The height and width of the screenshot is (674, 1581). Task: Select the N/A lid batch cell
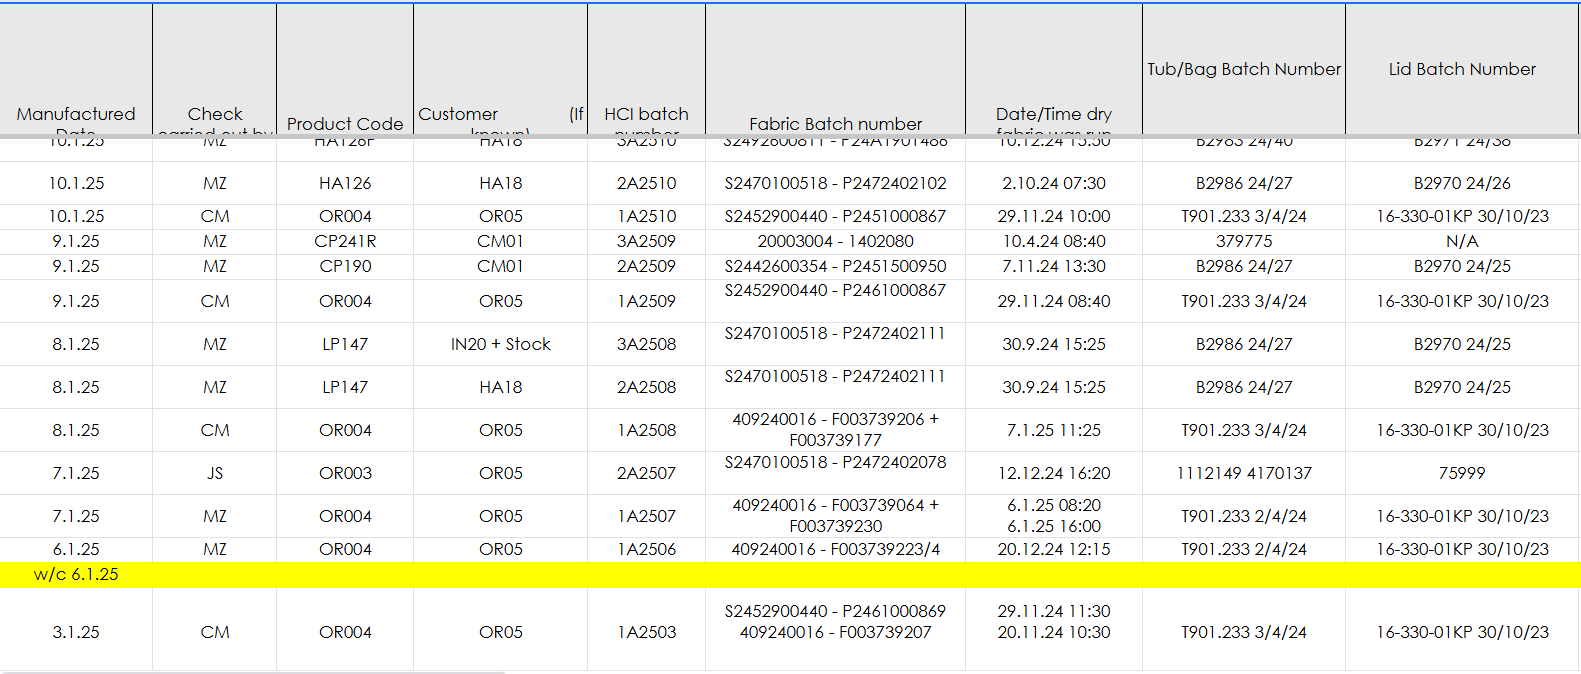pyautogui.click(x=1462, y=241)
